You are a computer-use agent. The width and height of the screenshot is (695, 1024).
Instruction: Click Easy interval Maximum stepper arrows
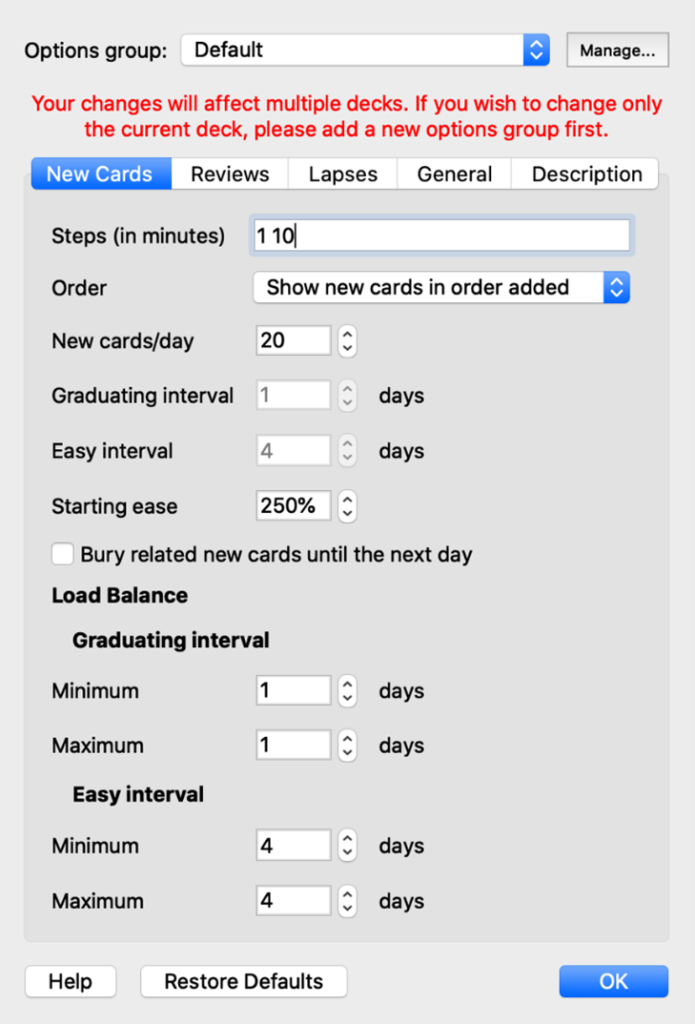[347, 901]
